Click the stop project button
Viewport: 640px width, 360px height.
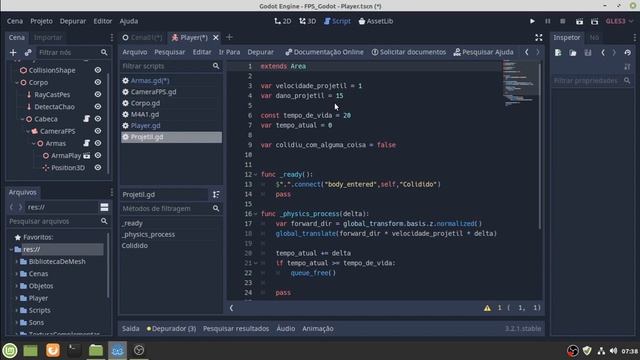coord(562,21)
